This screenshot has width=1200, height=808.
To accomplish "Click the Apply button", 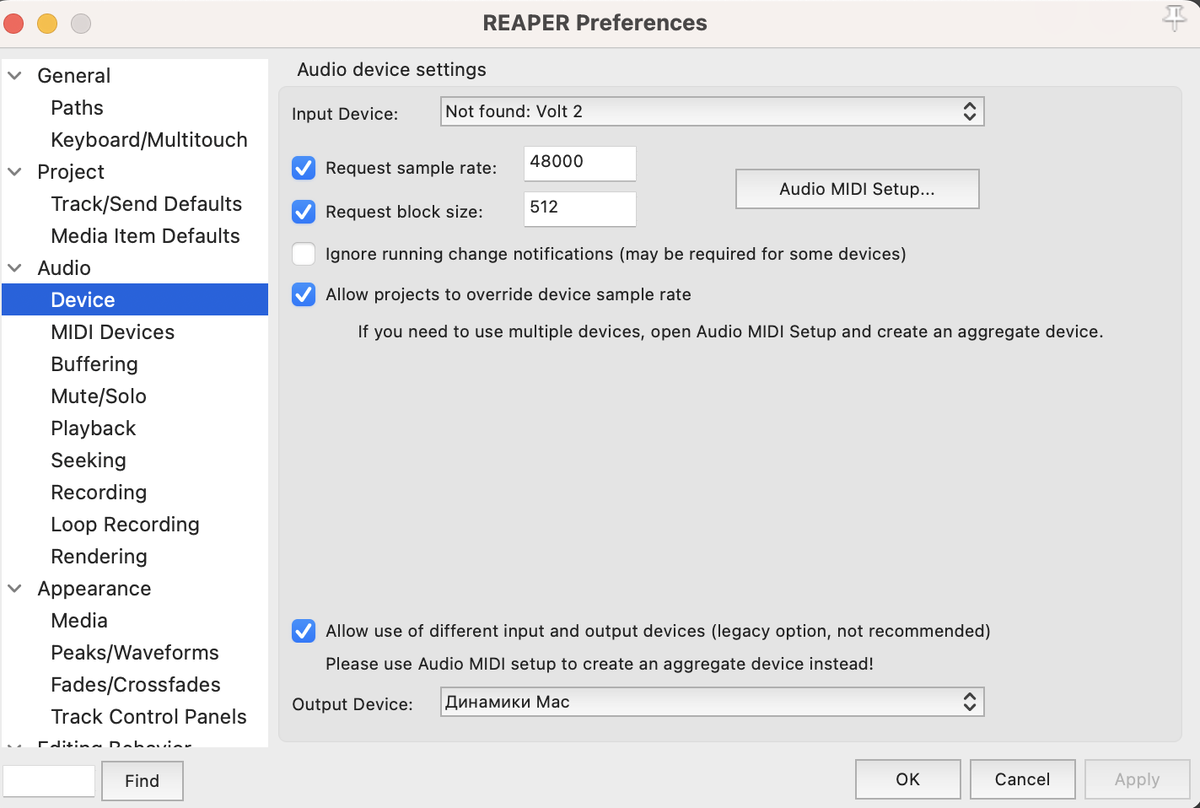I will (1137, 779).
